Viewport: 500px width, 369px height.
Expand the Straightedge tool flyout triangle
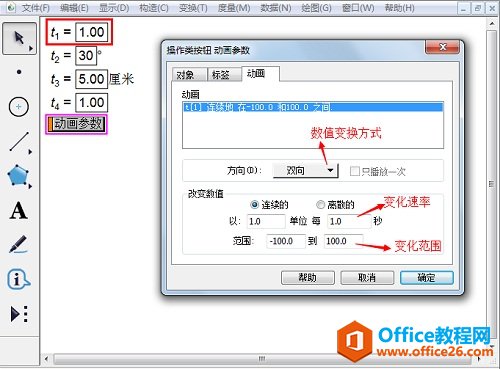click(30, 152)
